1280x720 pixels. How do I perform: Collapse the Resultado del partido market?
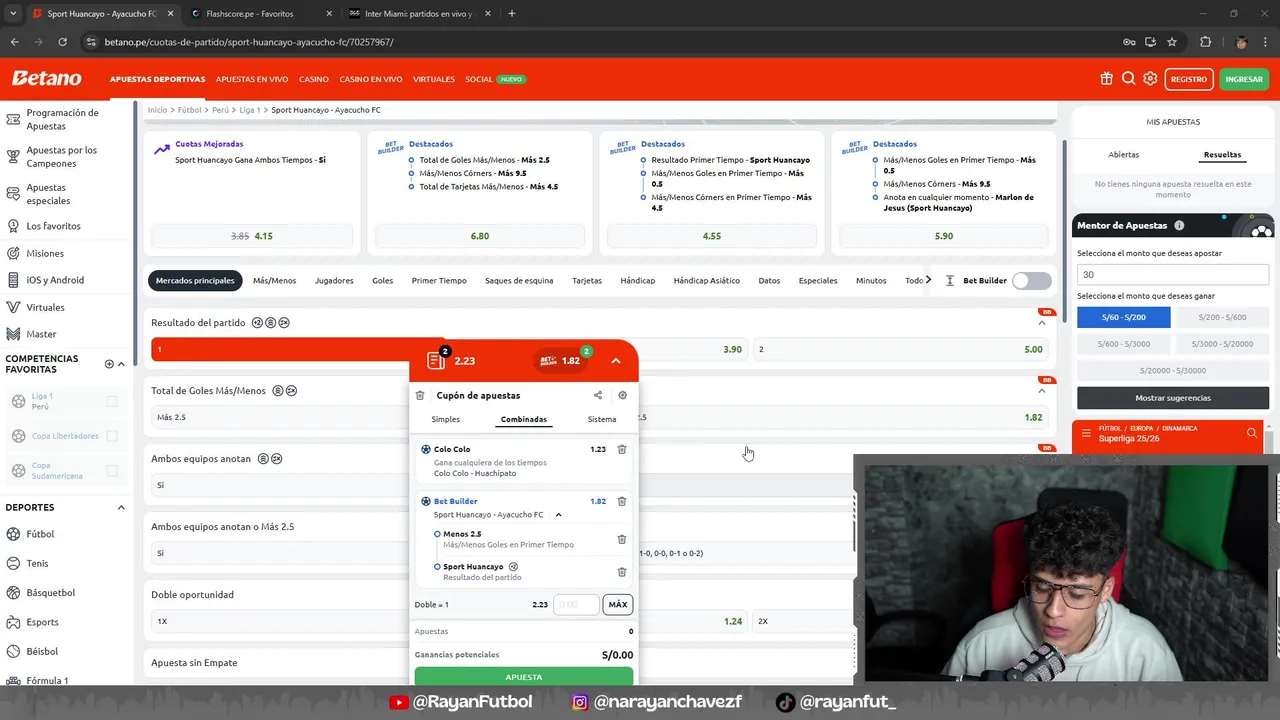(1042, 323)
